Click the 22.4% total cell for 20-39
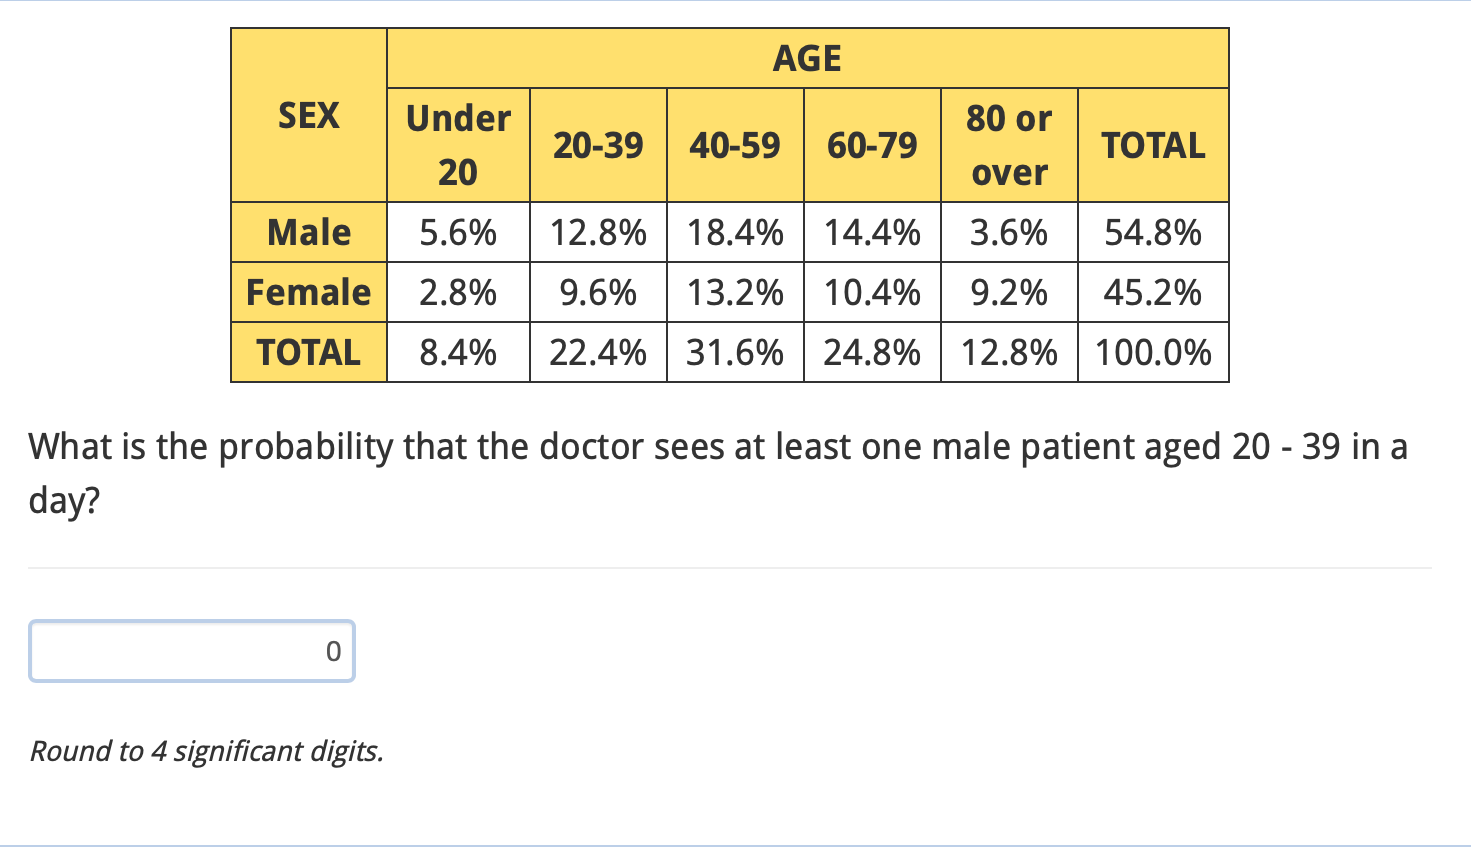This screenshot has height=847, width=1471. [598, 352]
